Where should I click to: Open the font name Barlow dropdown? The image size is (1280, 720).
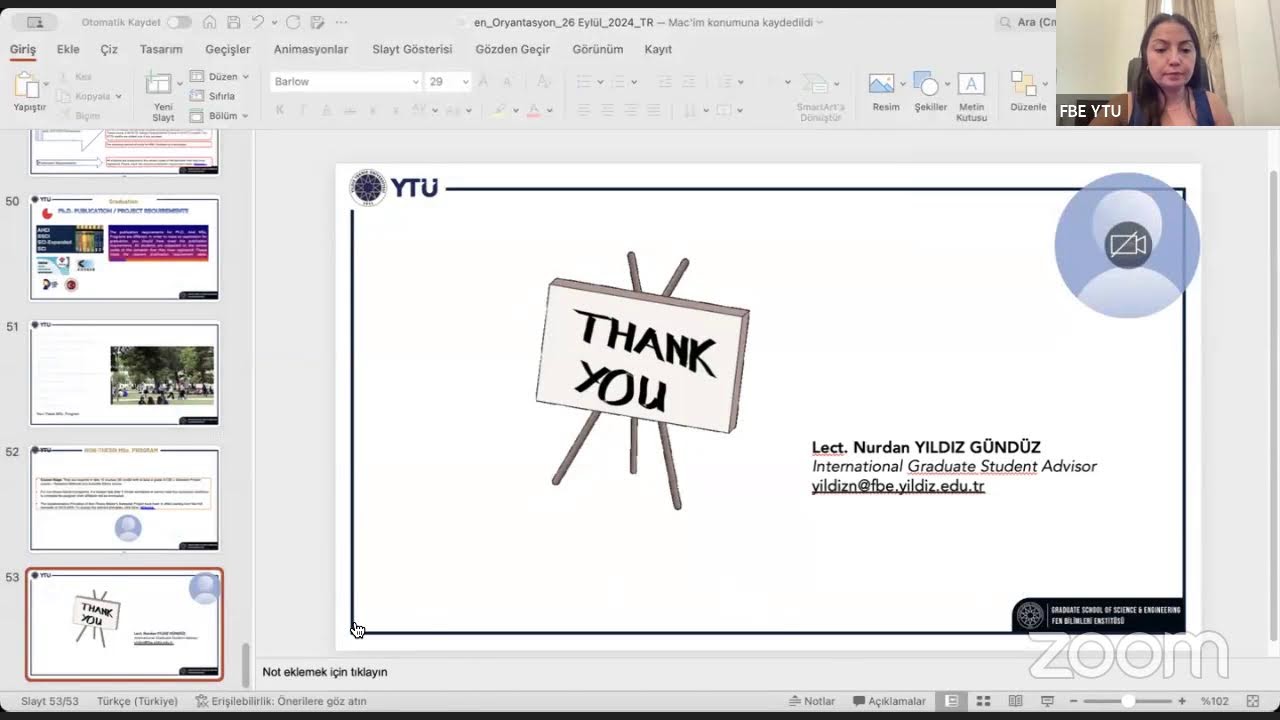(415, 82)
